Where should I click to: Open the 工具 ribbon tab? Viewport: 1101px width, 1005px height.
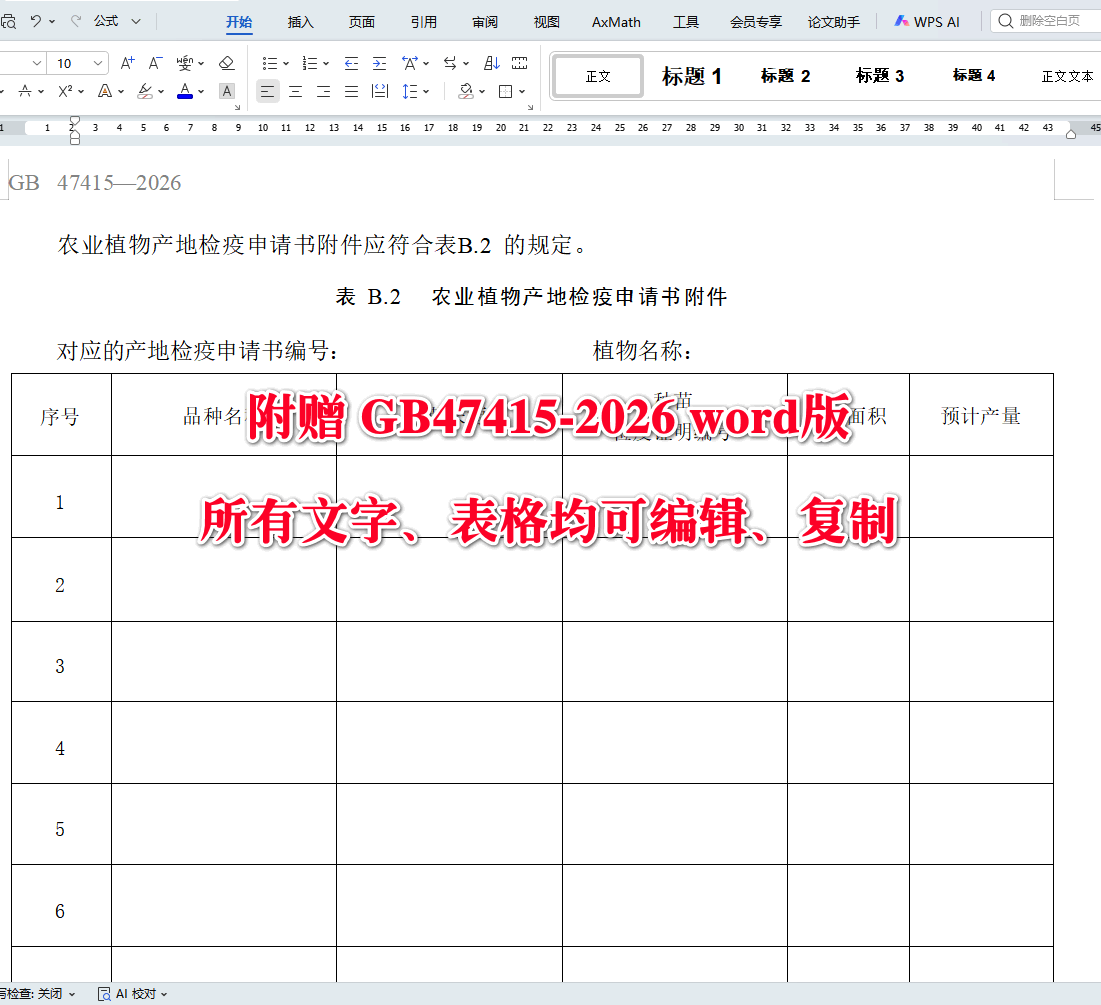point(686,22)
